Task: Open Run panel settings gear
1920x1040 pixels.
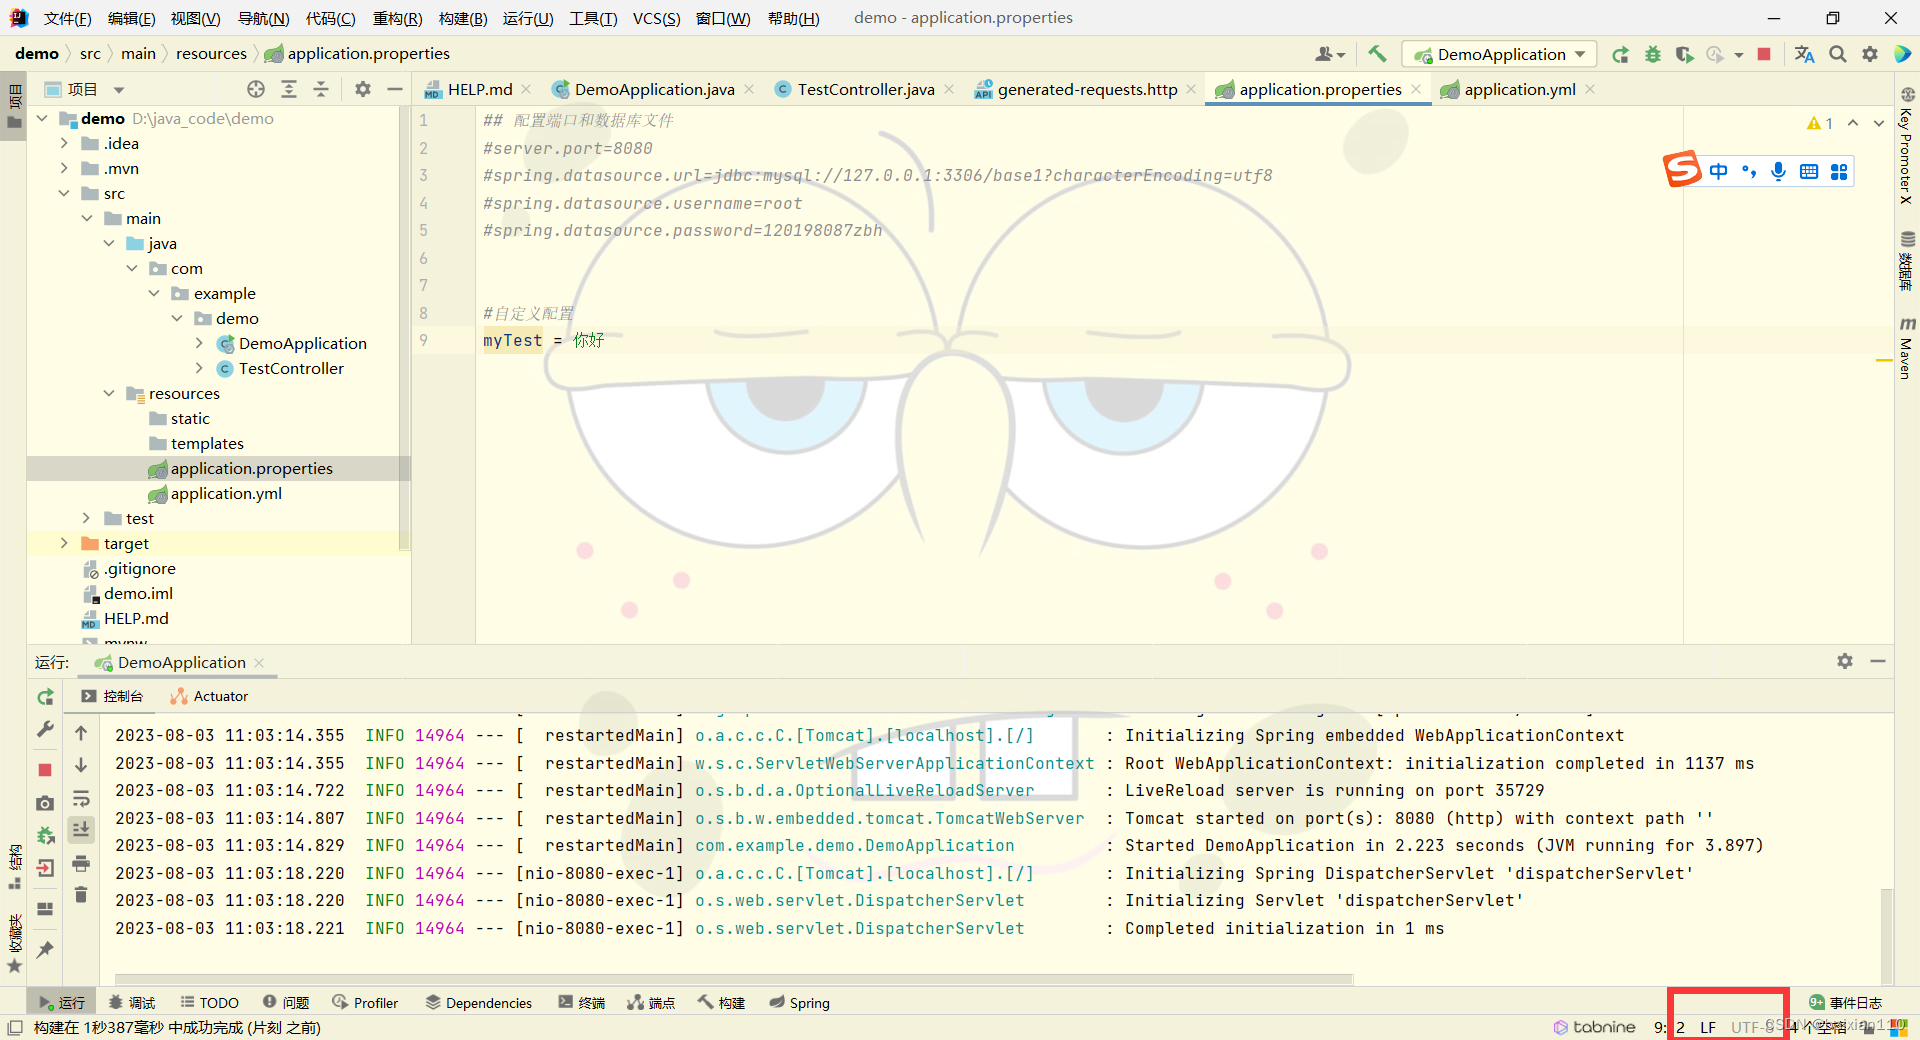Action: point(1845,661)
